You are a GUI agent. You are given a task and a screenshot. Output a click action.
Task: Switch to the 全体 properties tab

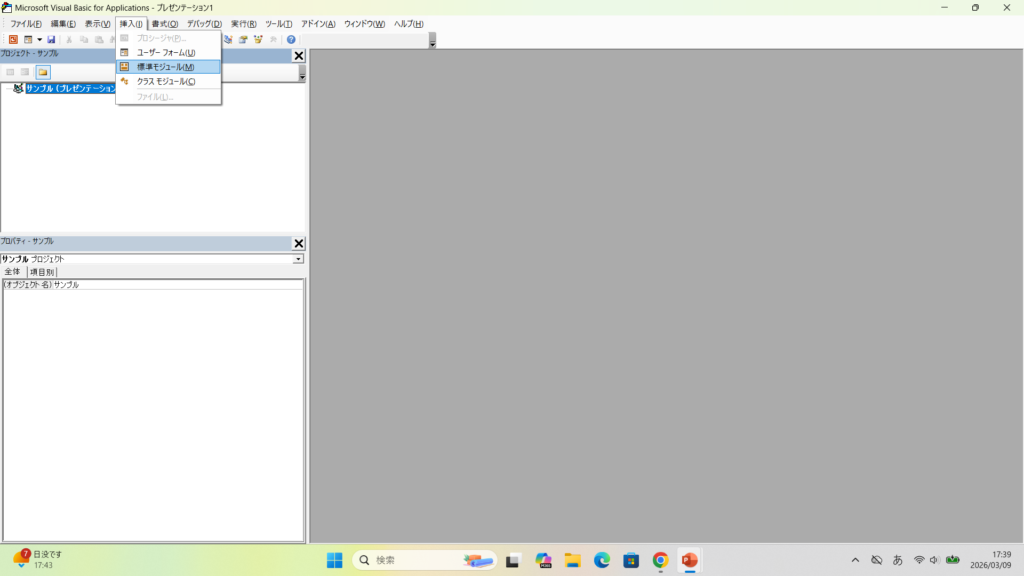click(13, 272)
